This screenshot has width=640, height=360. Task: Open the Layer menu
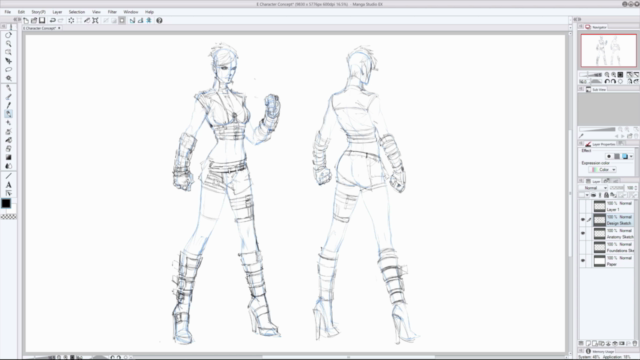coord(57,12)
